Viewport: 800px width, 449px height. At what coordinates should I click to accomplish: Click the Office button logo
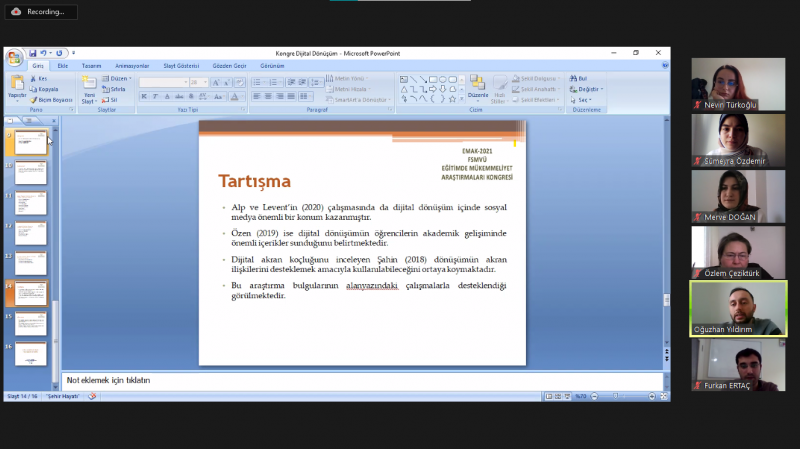click(x=15, y=57)
